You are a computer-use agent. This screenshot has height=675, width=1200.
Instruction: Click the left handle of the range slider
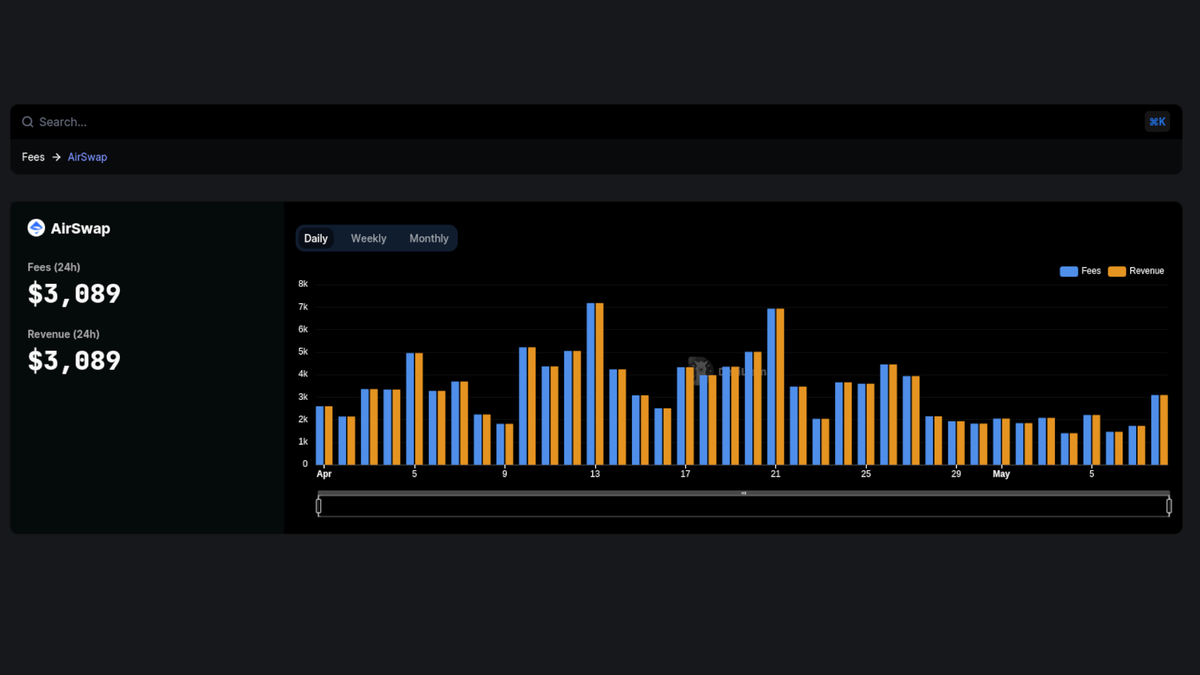(x=319, y=506)
